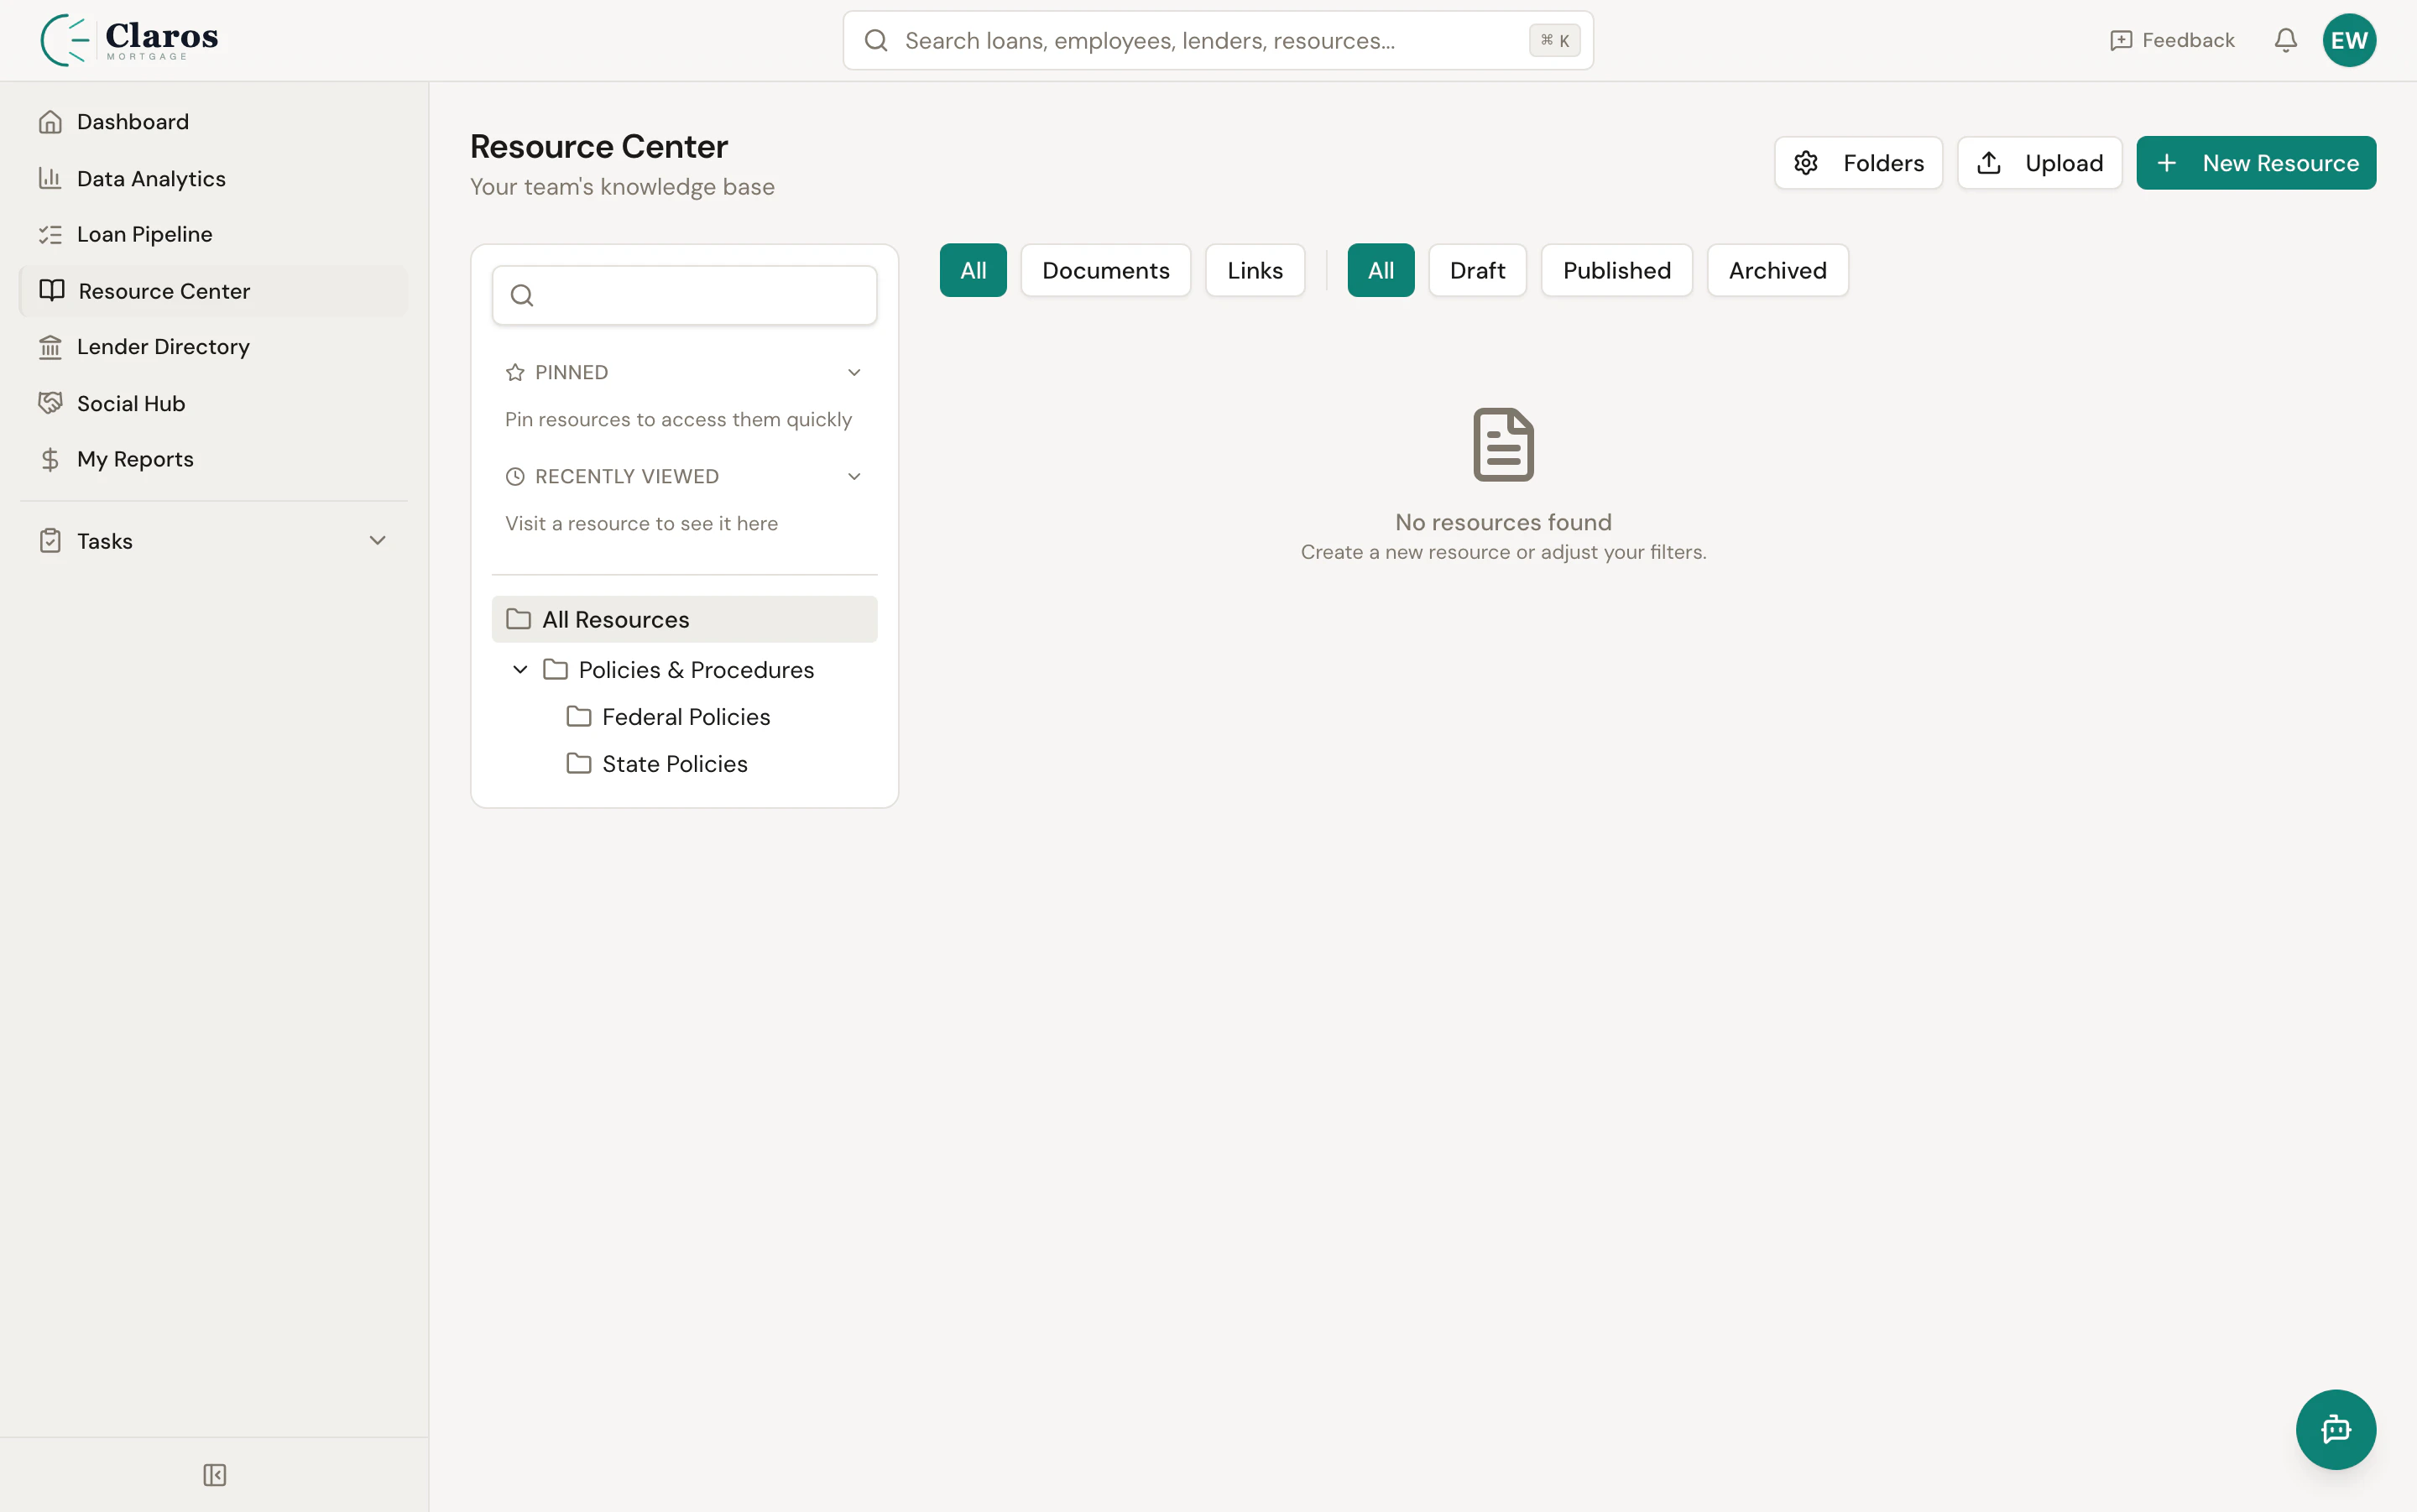Click the Data Analytics chart icon
This screenshot has width=2417, height=1512.
click(x=49, y=178)
